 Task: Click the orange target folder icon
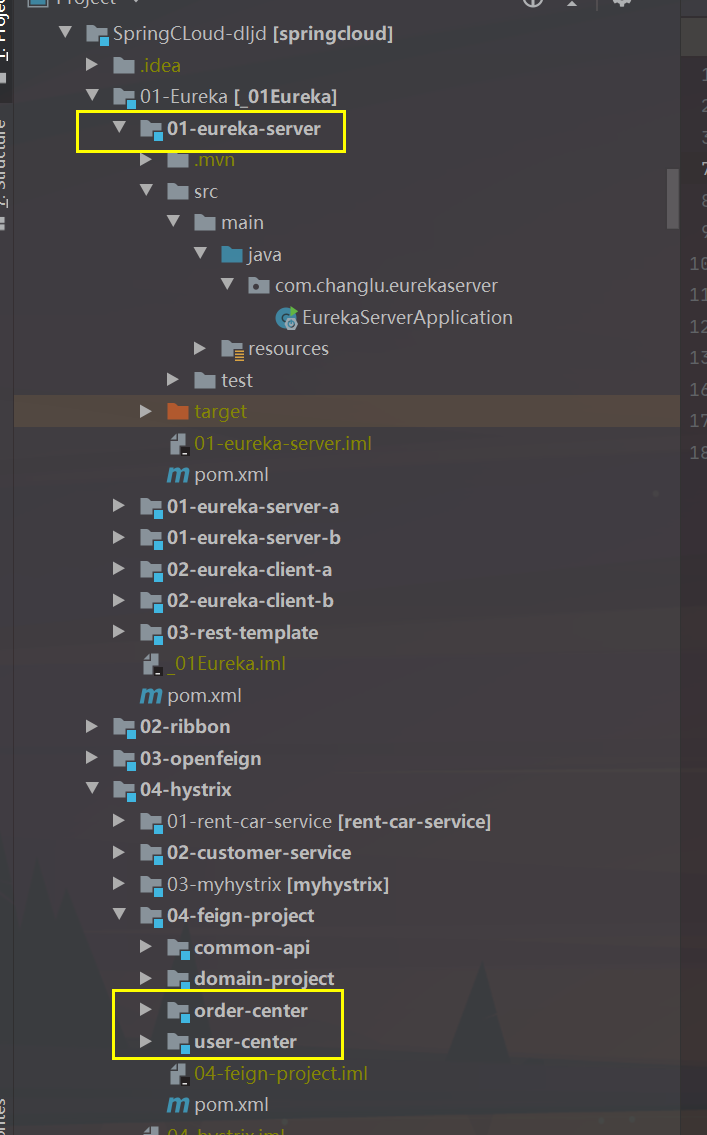coord(177,412)
